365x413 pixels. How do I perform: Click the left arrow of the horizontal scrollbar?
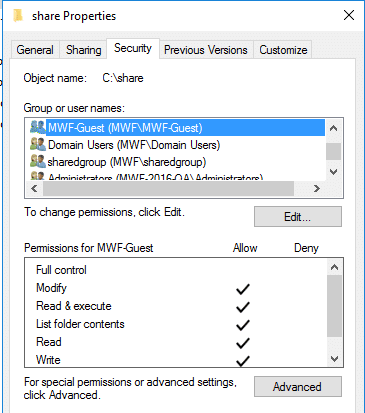pos(34,189)
